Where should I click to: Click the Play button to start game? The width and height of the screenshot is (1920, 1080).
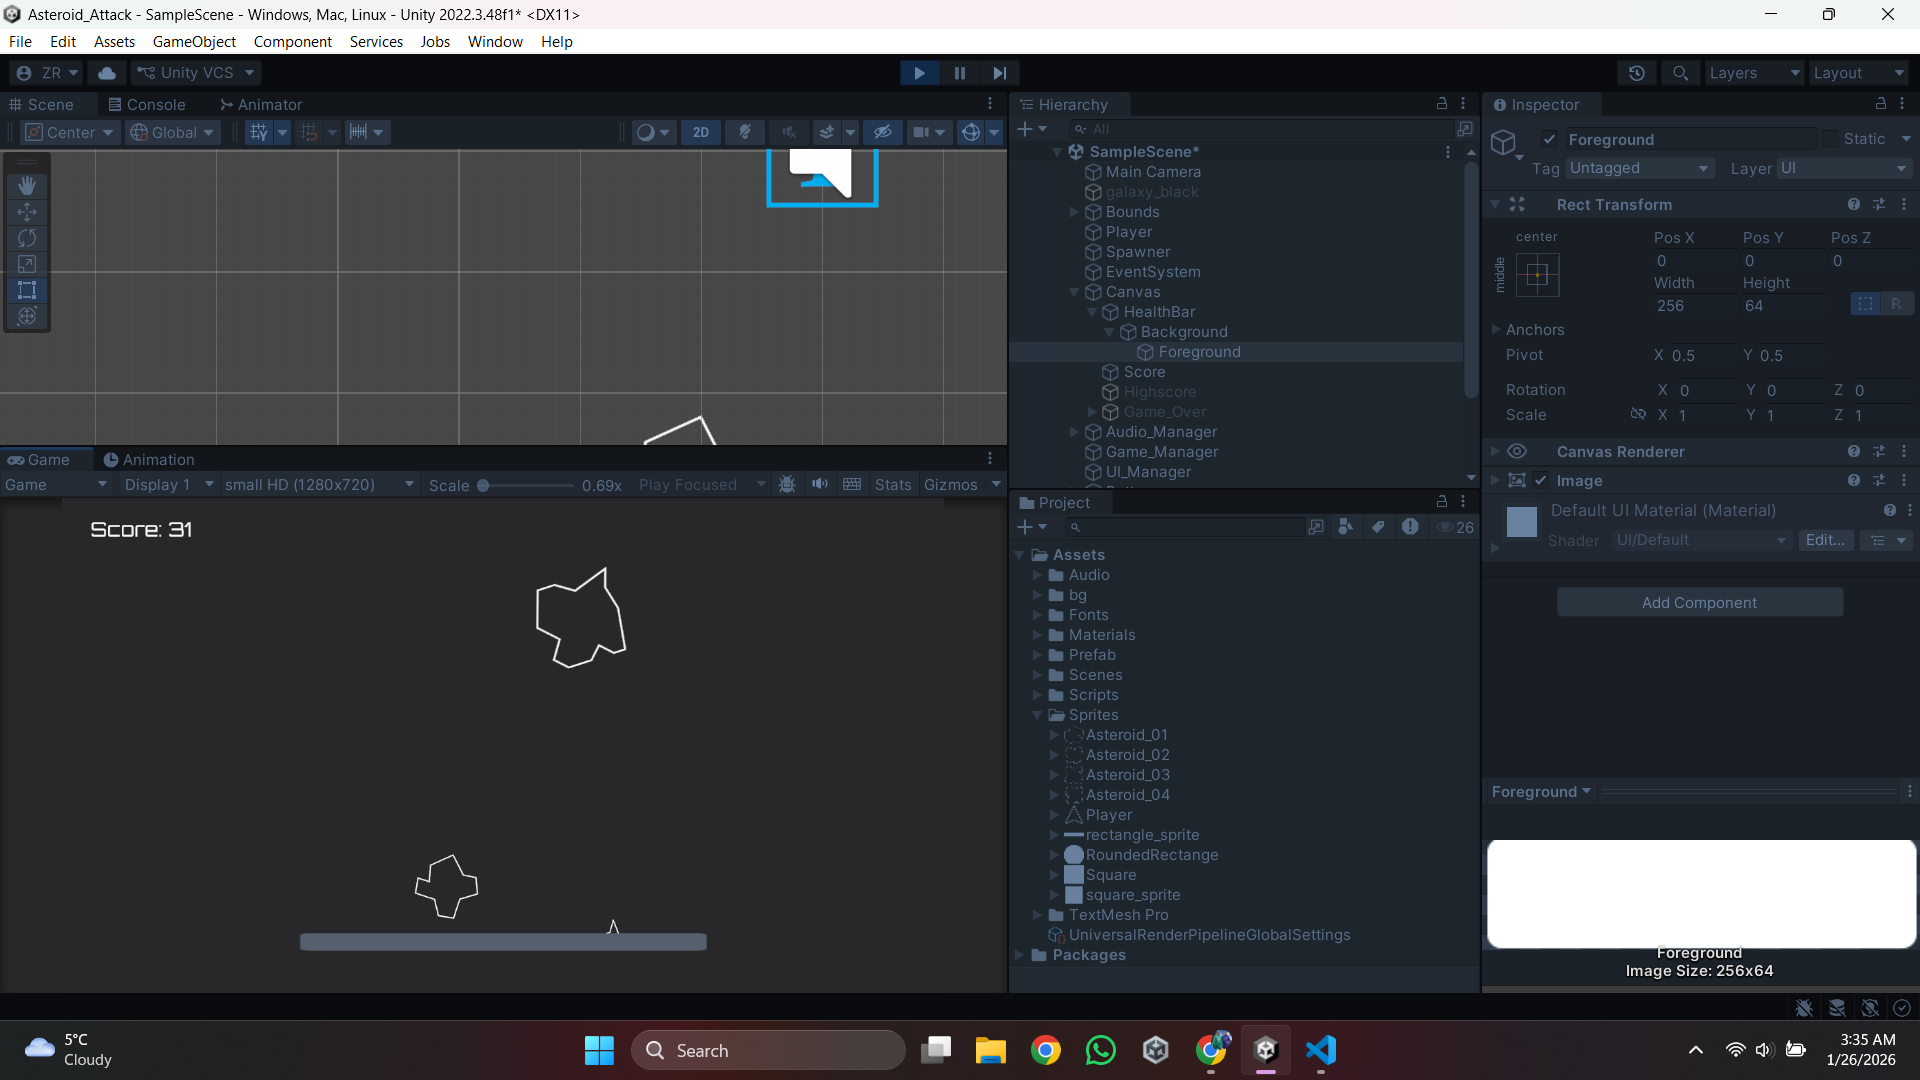pyautogui.click(x=919, y=73)
